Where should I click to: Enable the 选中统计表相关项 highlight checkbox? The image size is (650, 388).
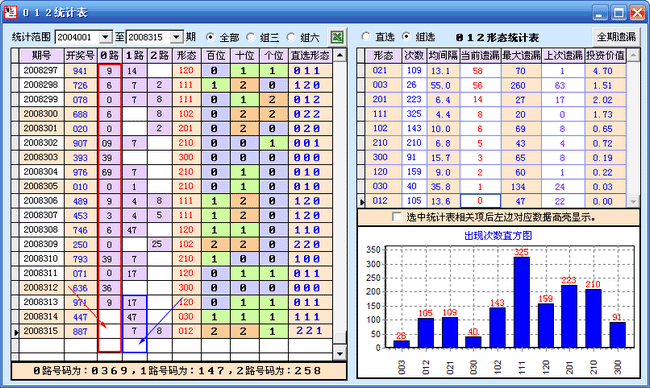397,217
